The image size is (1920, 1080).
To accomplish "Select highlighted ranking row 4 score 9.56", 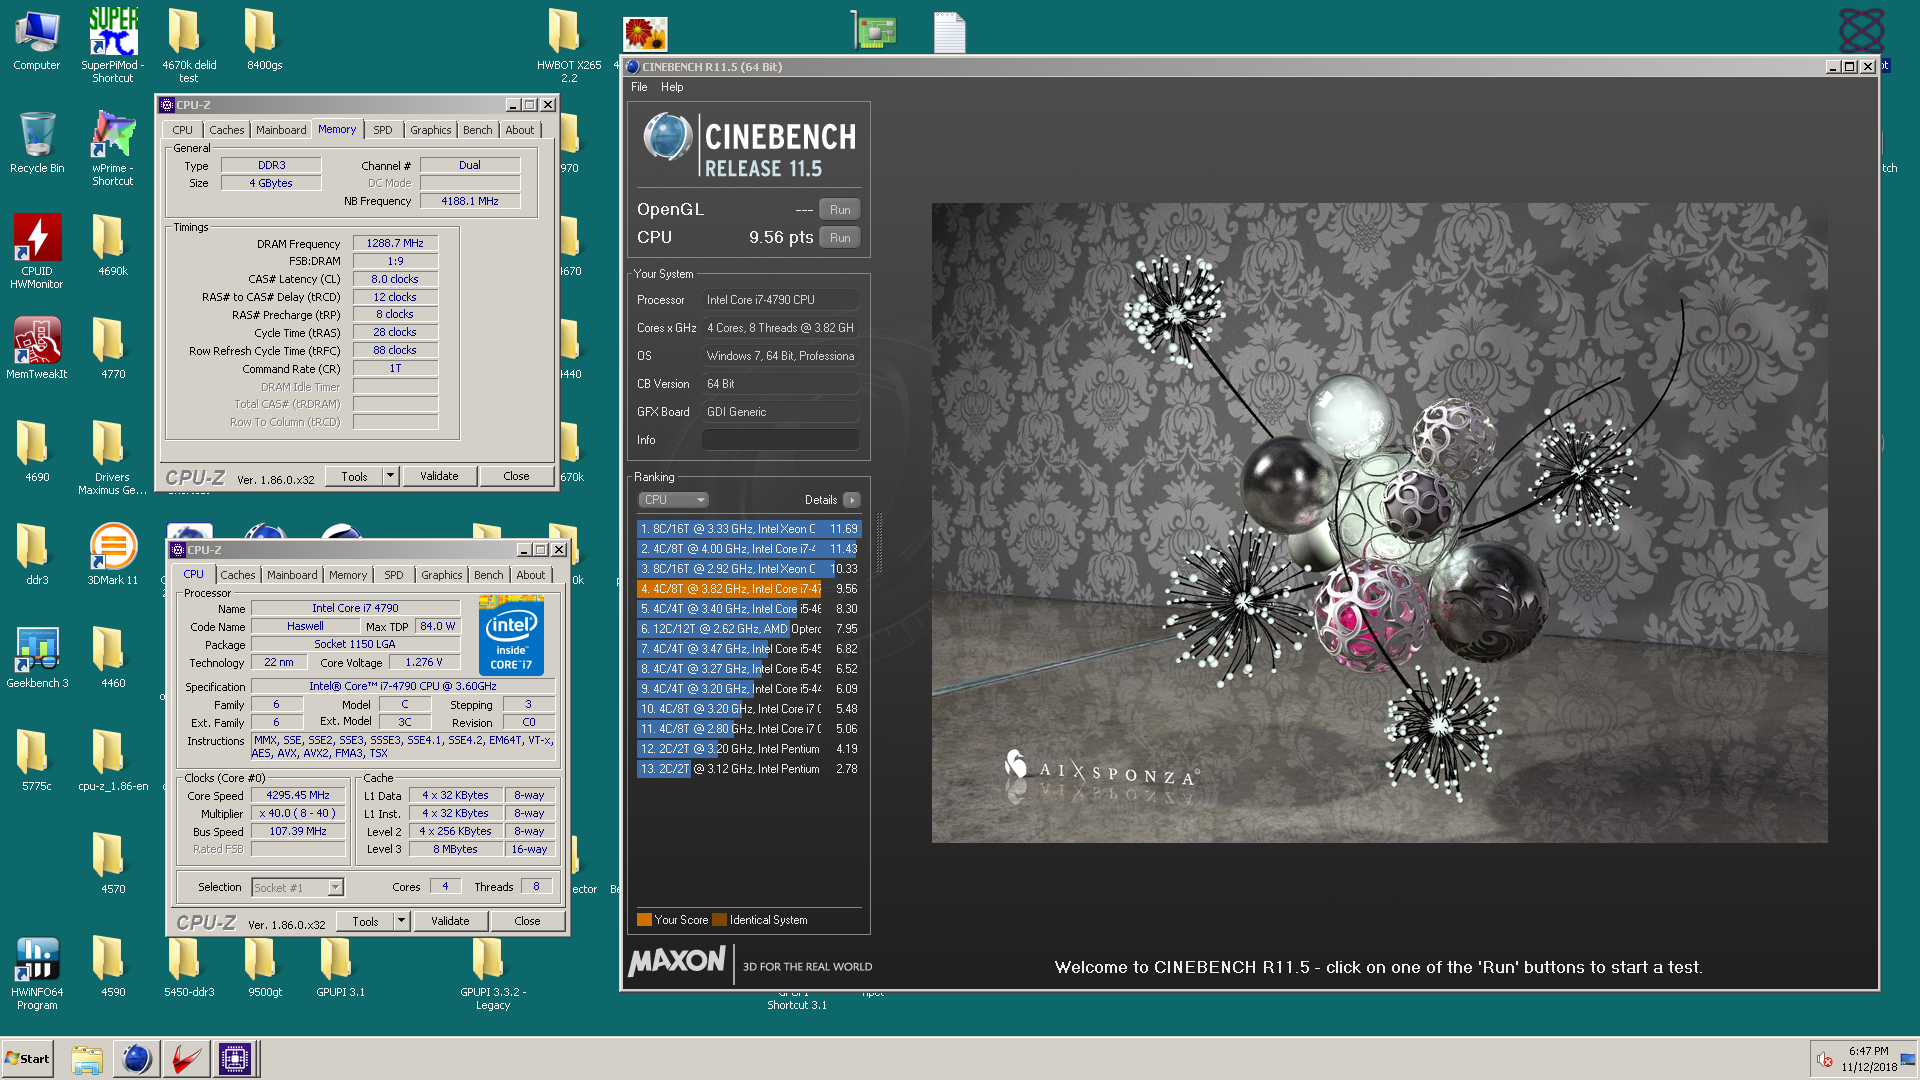I will pos(749,589).
